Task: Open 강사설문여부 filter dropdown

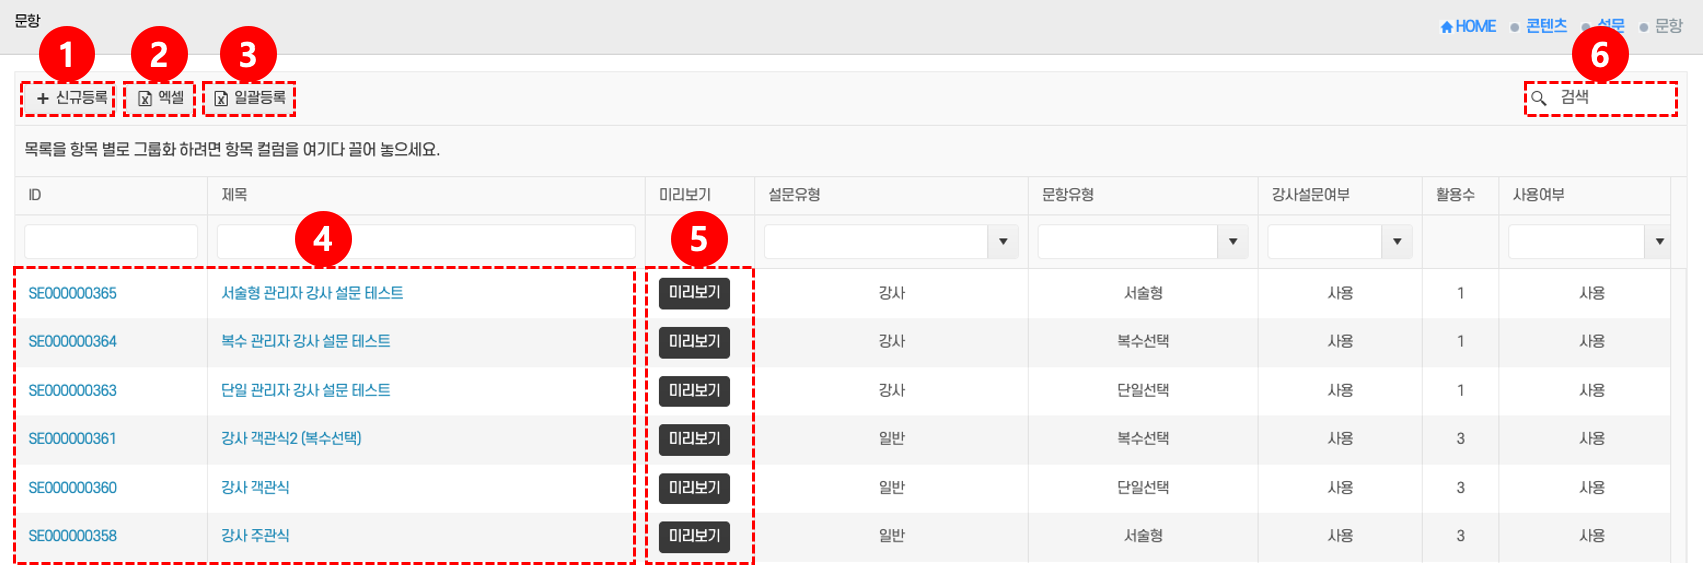Action: 1396,242
